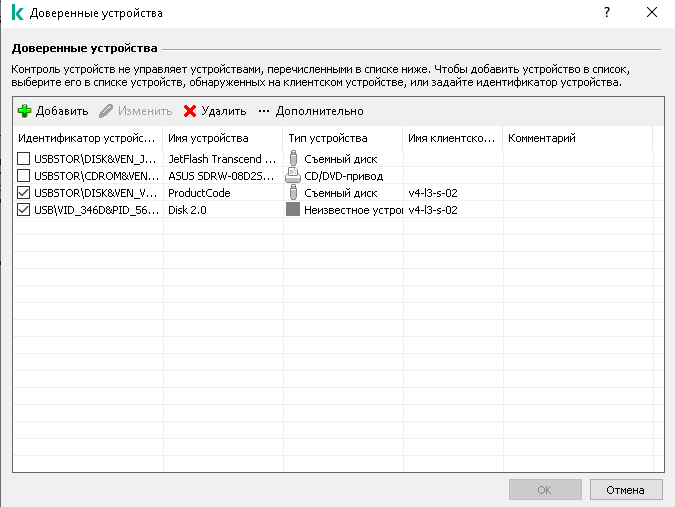Click the red X Delete icon
Viewport: 675px width, 507px height.
(190, 111)
